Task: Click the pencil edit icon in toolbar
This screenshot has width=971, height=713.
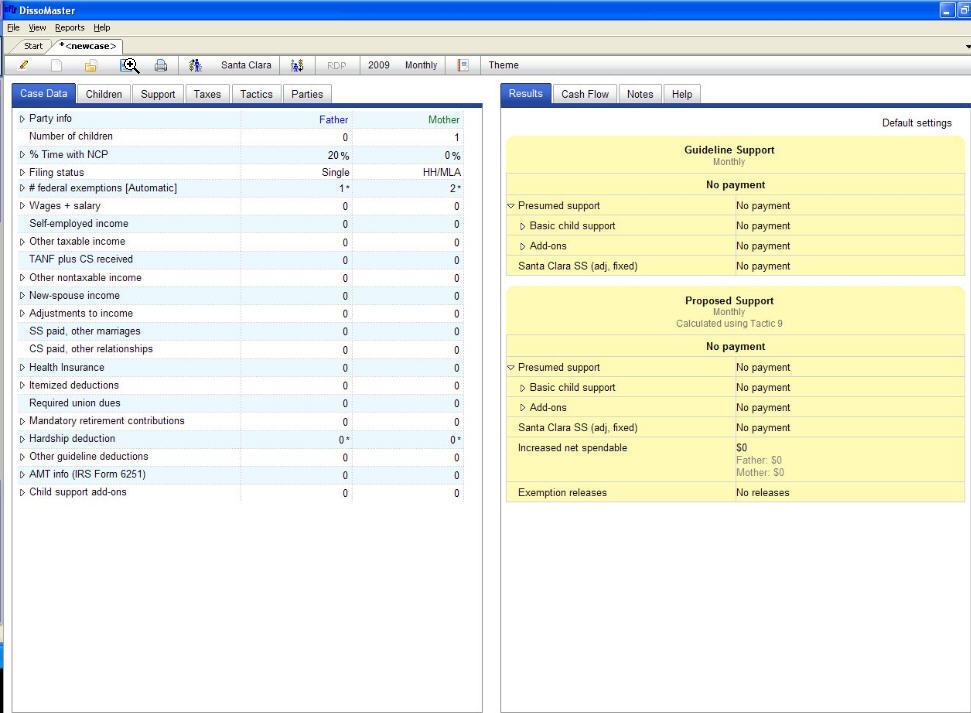Action: click(24, 65)
